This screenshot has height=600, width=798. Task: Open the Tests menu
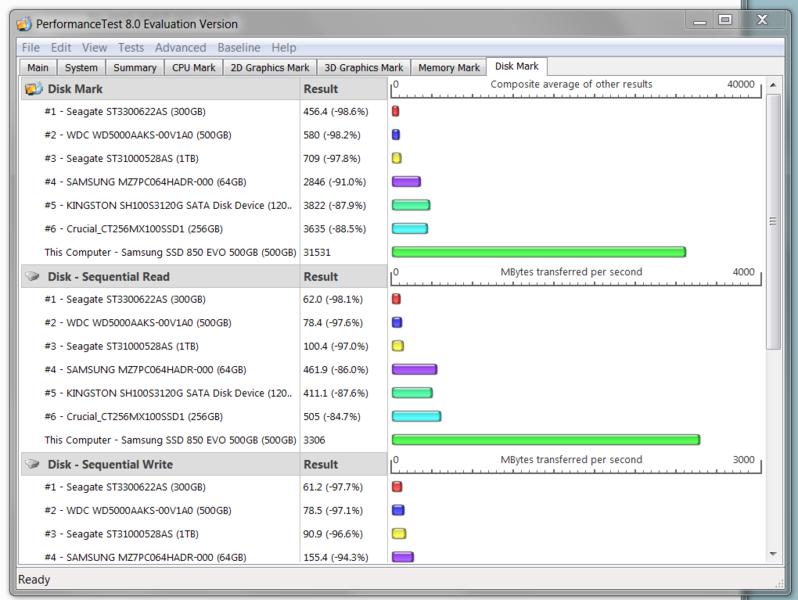[131, 47]
